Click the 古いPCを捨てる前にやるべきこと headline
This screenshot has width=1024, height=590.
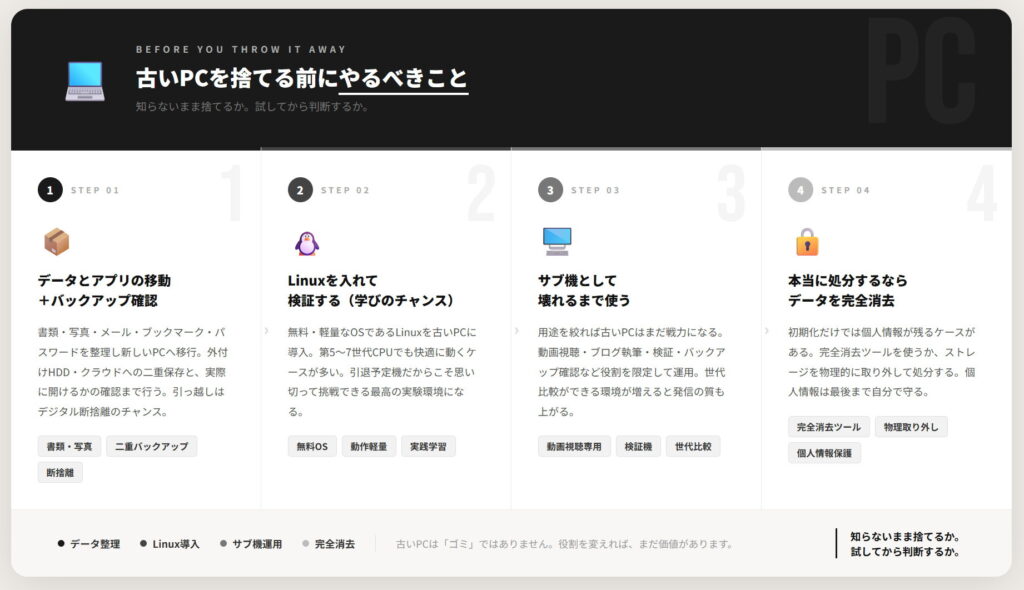pos(301,78)
